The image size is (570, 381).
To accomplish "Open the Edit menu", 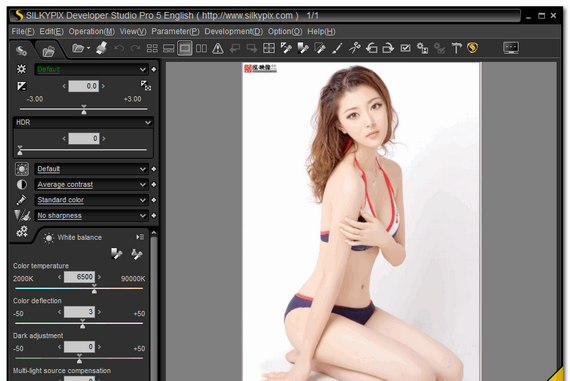I will pos(51,32).
